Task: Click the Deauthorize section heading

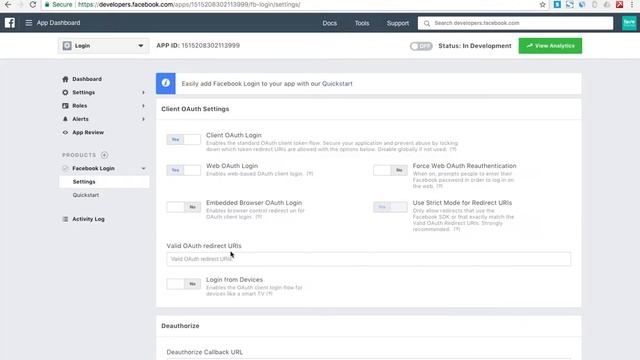Action: tap(180, 326)
